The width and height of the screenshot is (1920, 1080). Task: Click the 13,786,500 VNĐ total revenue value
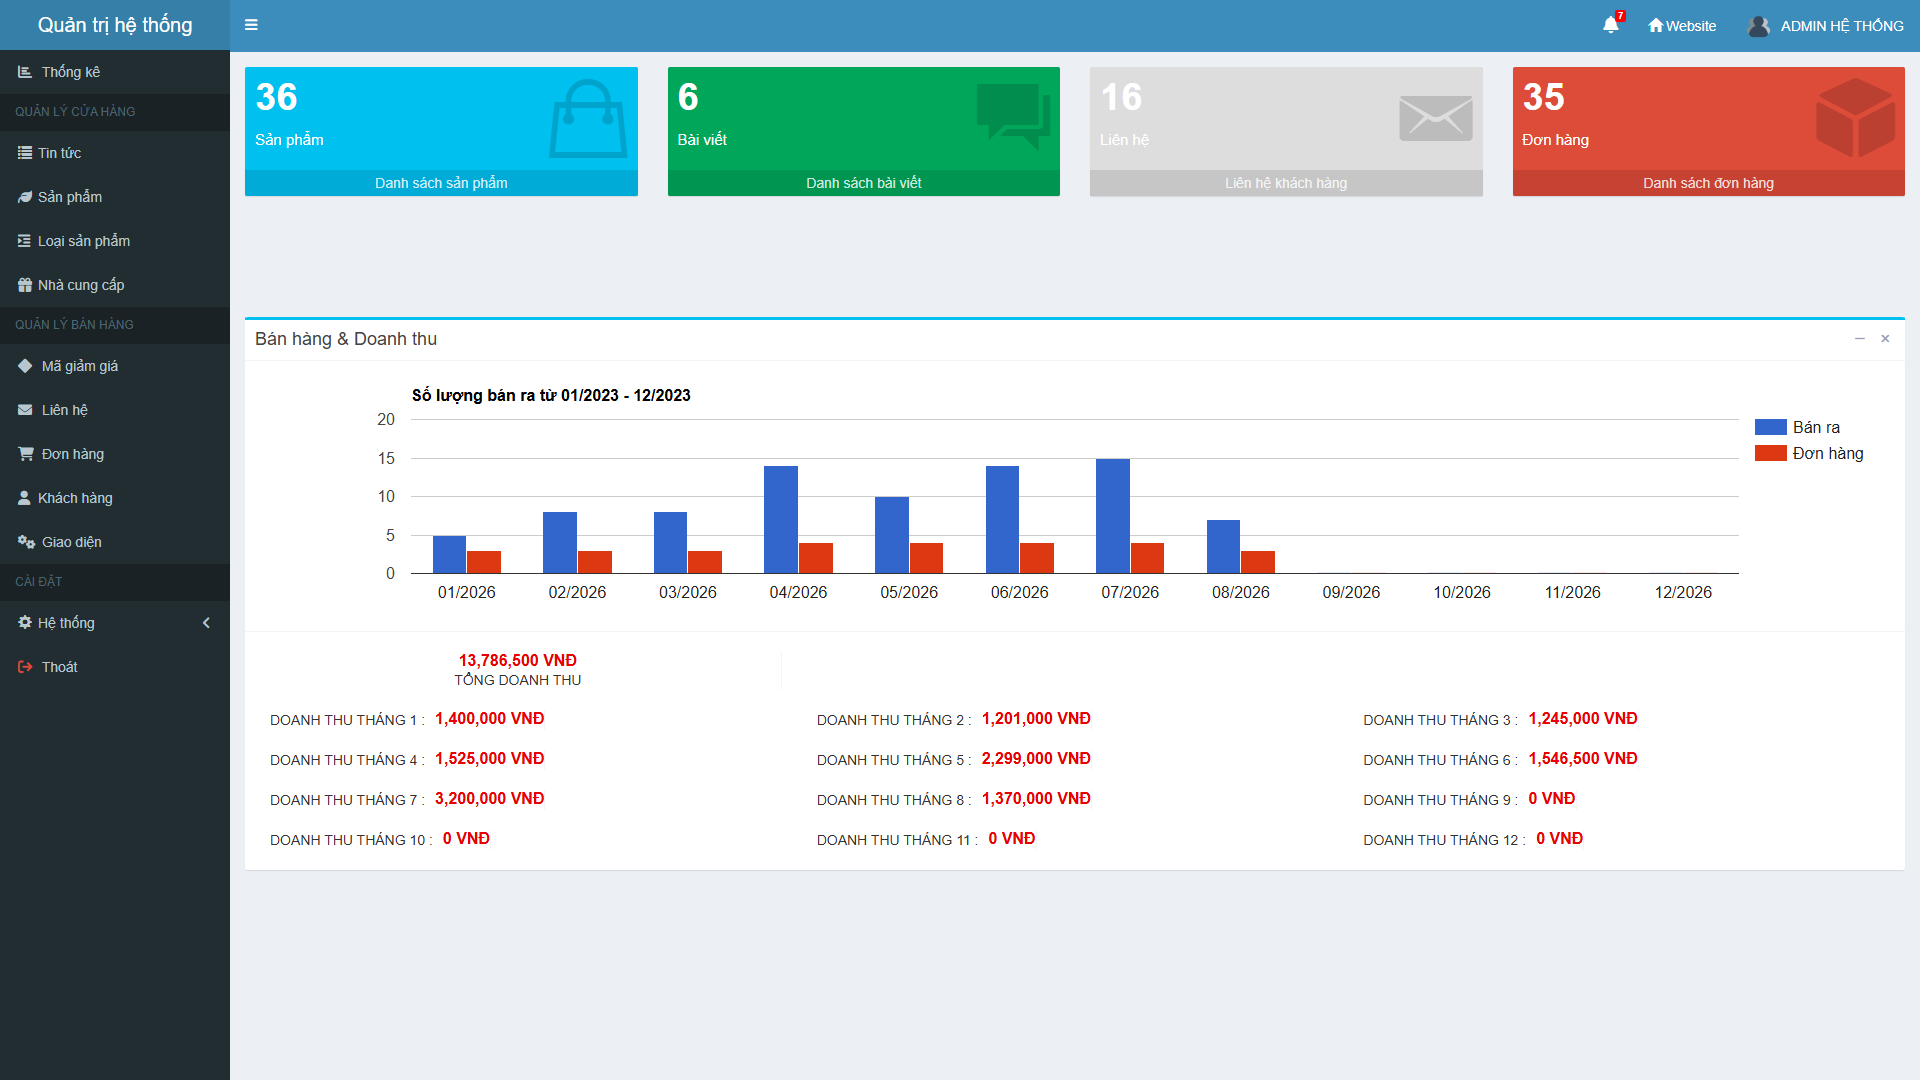click(518, 661)
